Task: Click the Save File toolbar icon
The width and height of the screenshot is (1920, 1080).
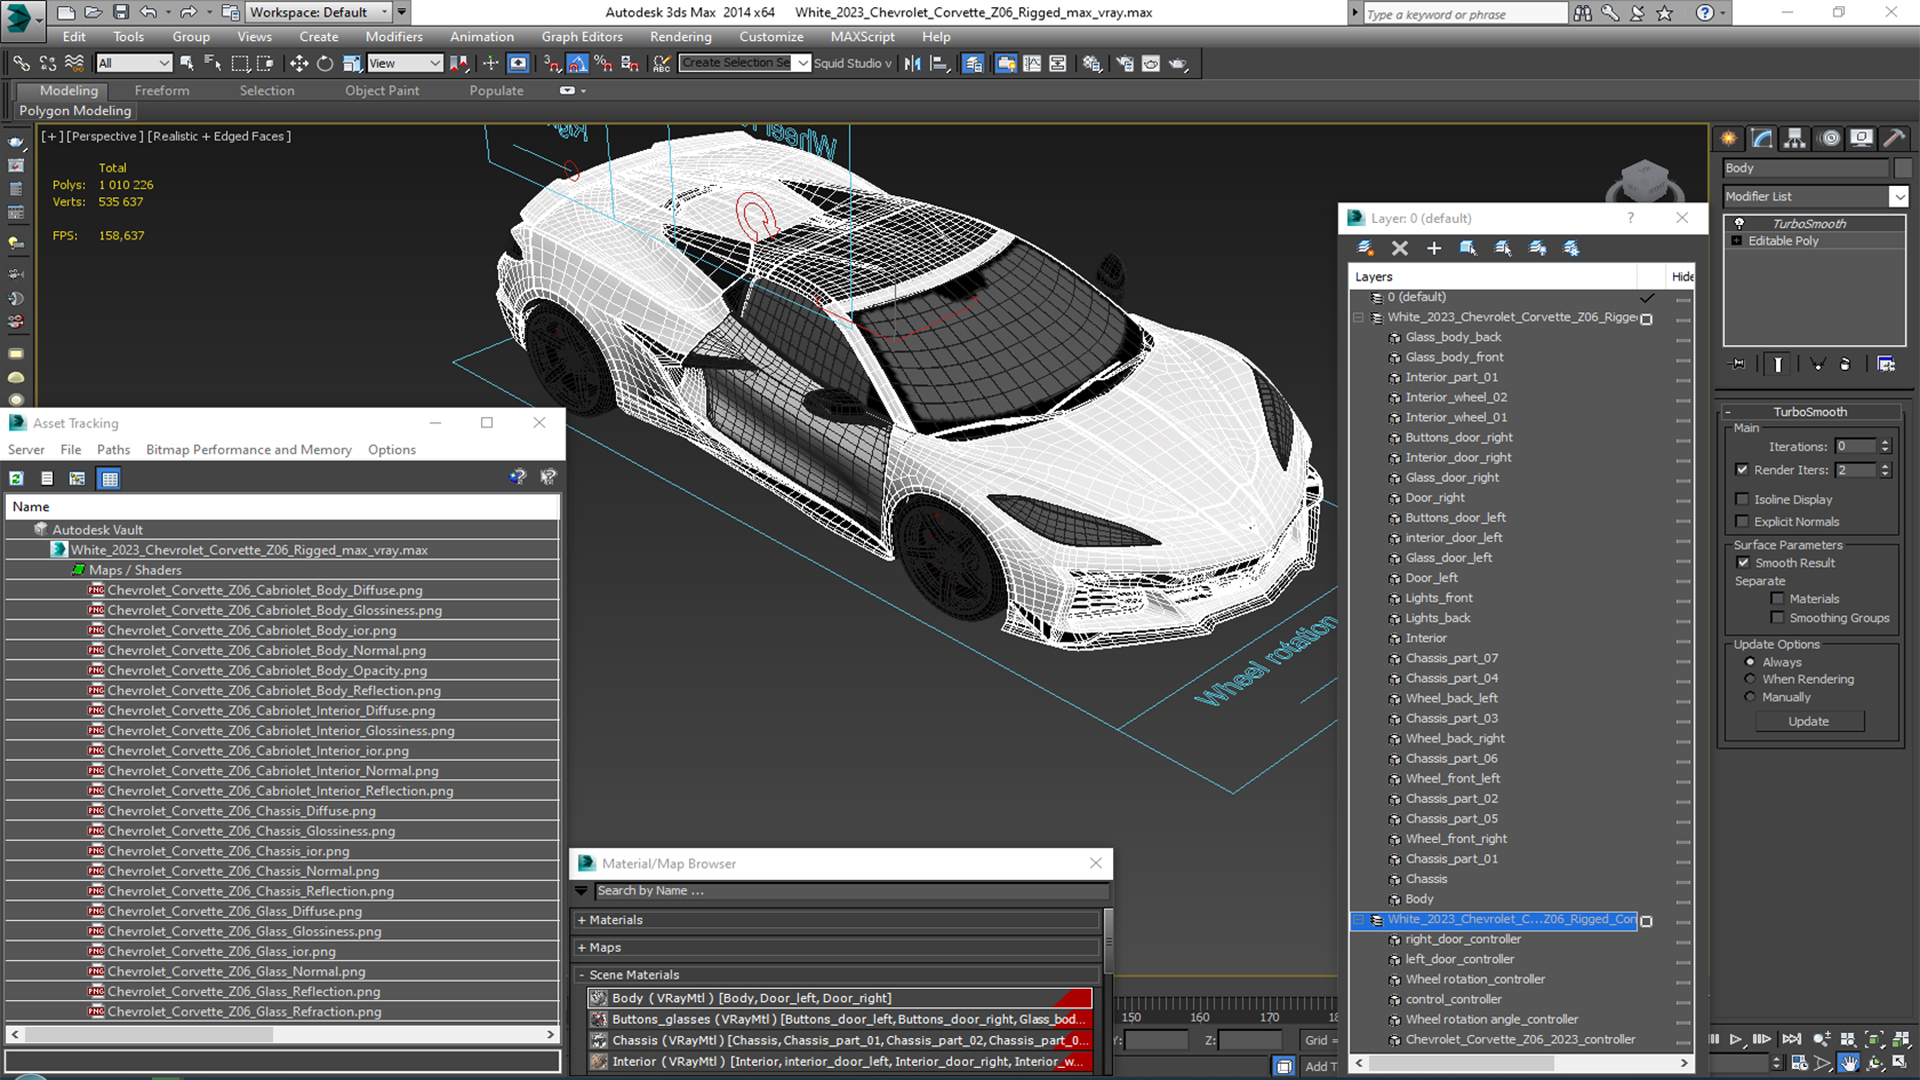Action: (121, 12)
